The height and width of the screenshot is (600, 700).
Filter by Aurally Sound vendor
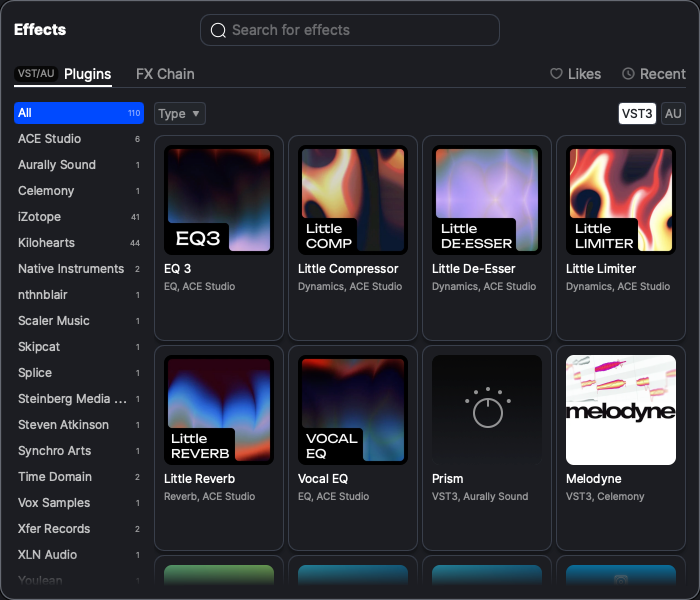[79, 165]
